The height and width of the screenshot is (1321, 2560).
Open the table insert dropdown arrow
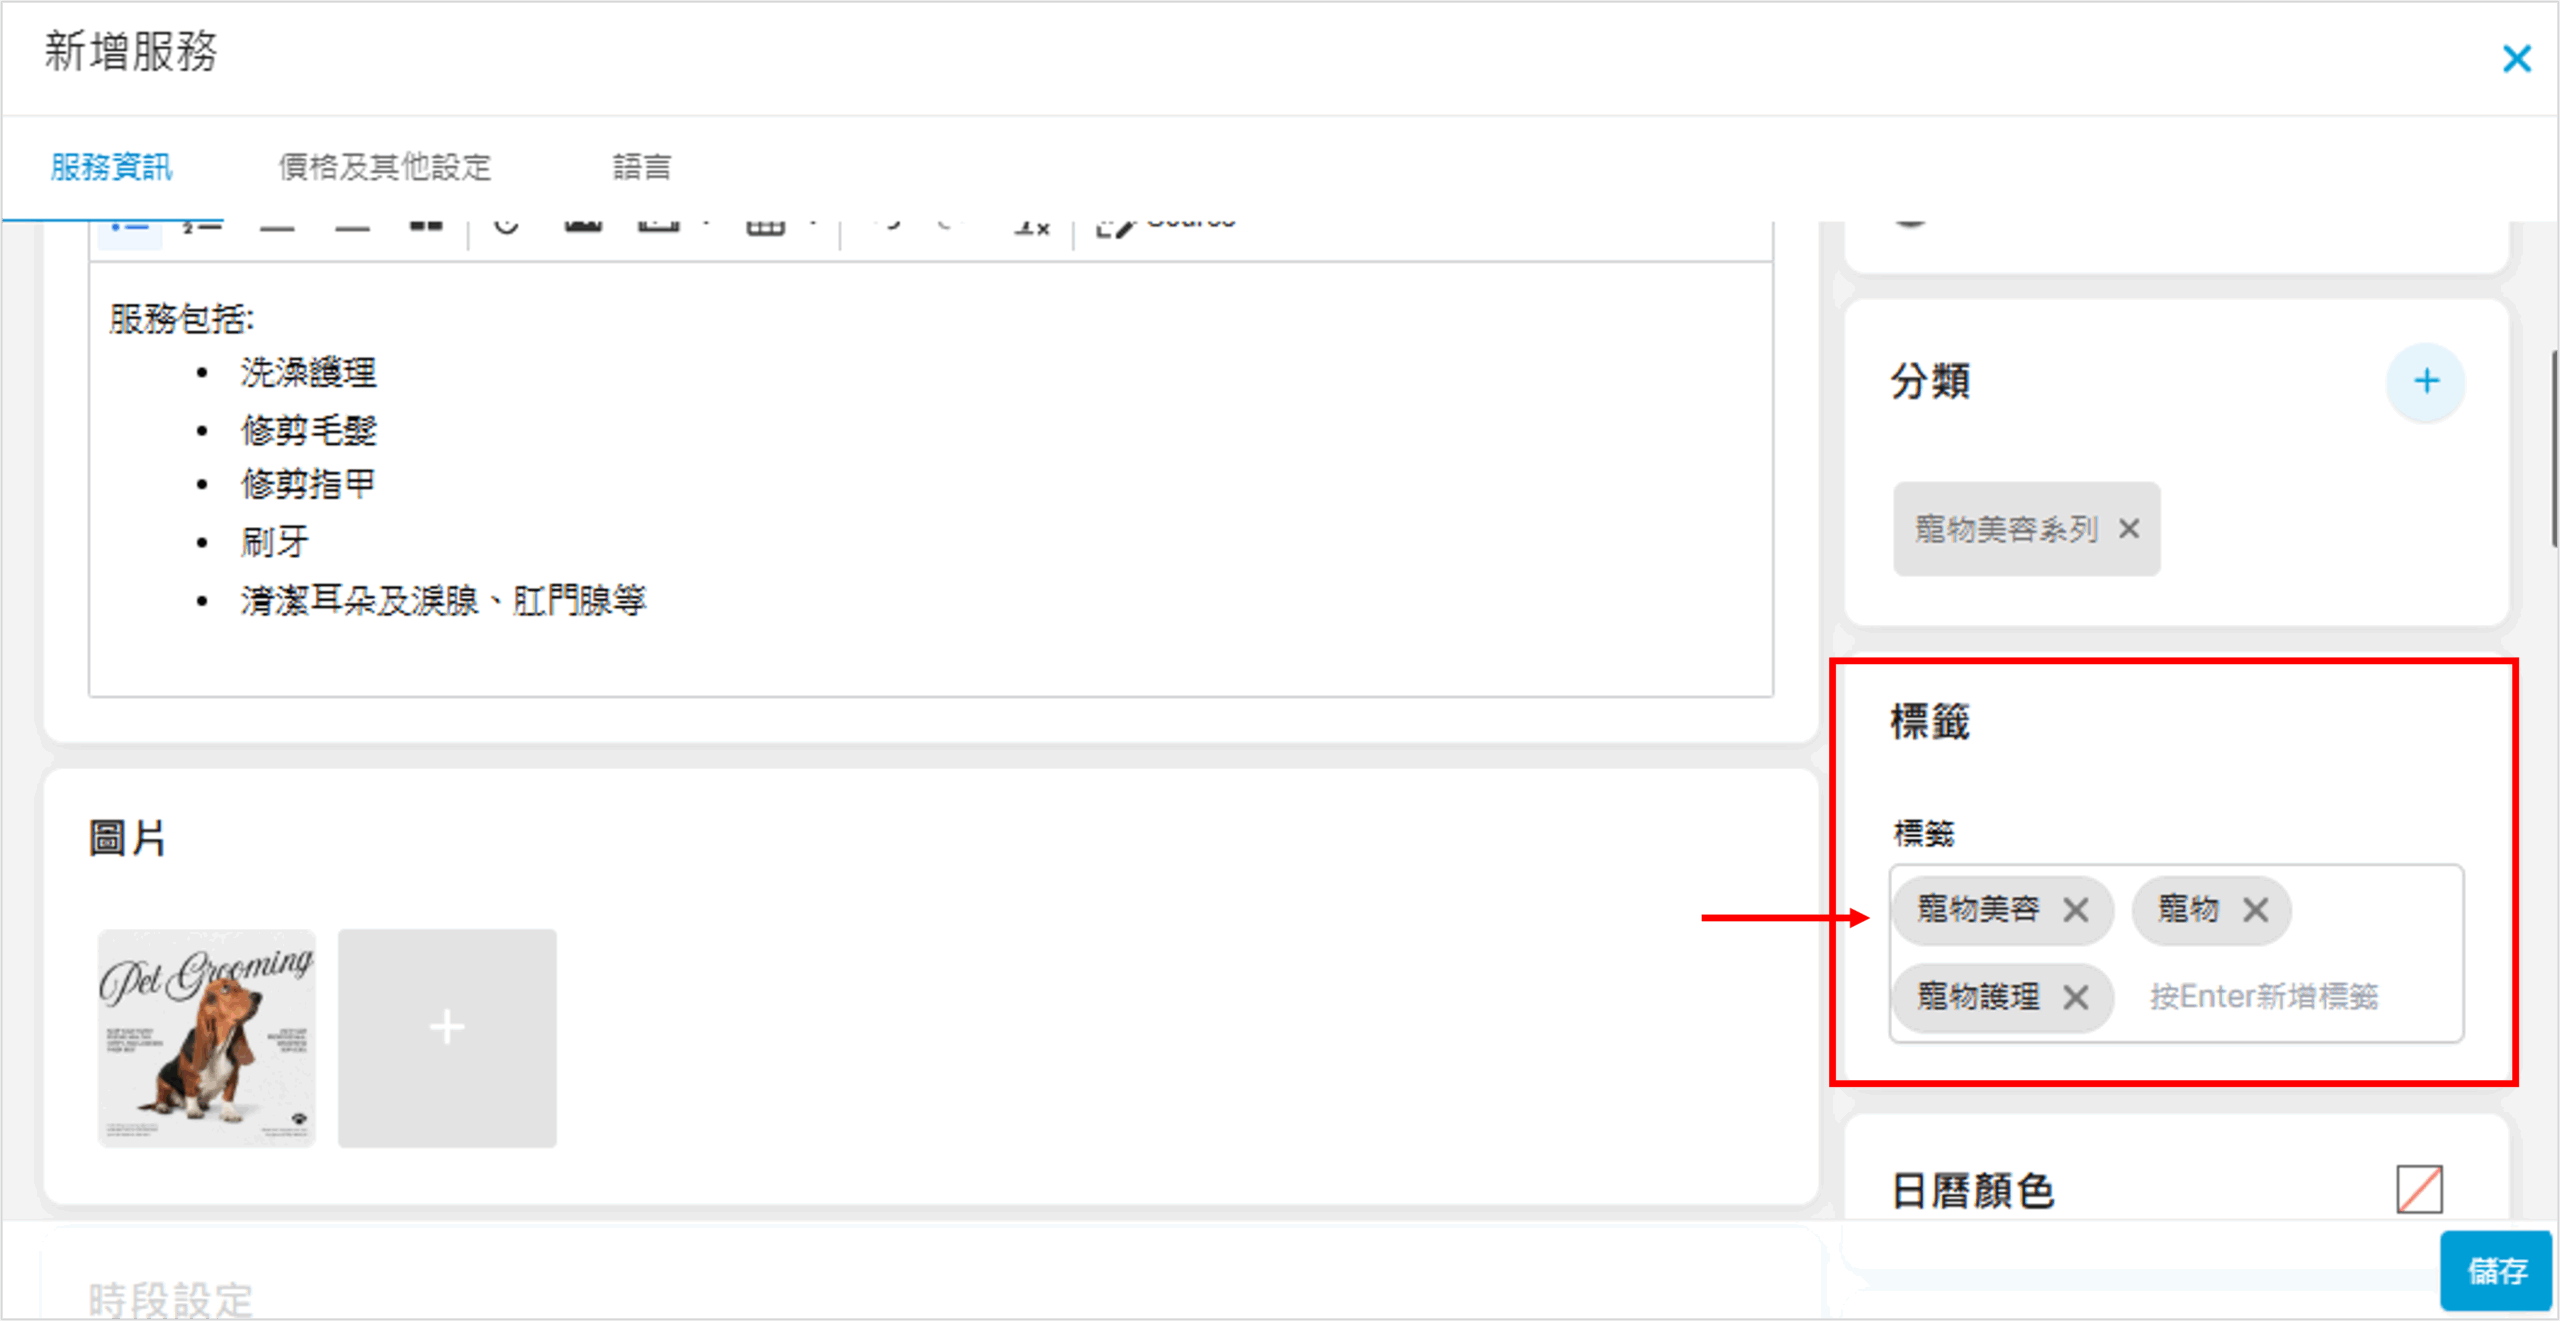tap(813, 226)
